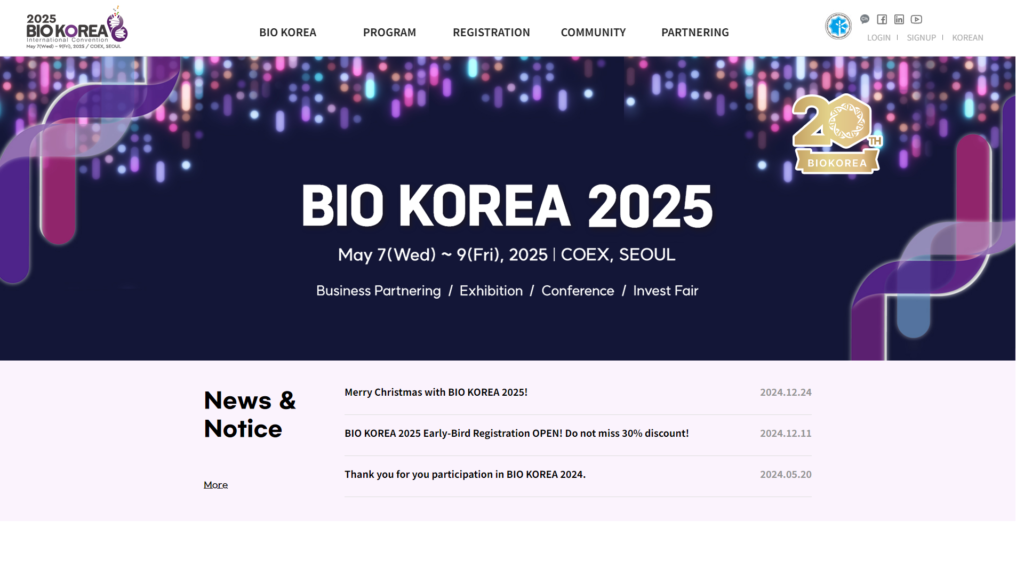This screenshot has width=1024, height=576.
Task: Click the Conference text in the banner
Action: tap(578, 291)
